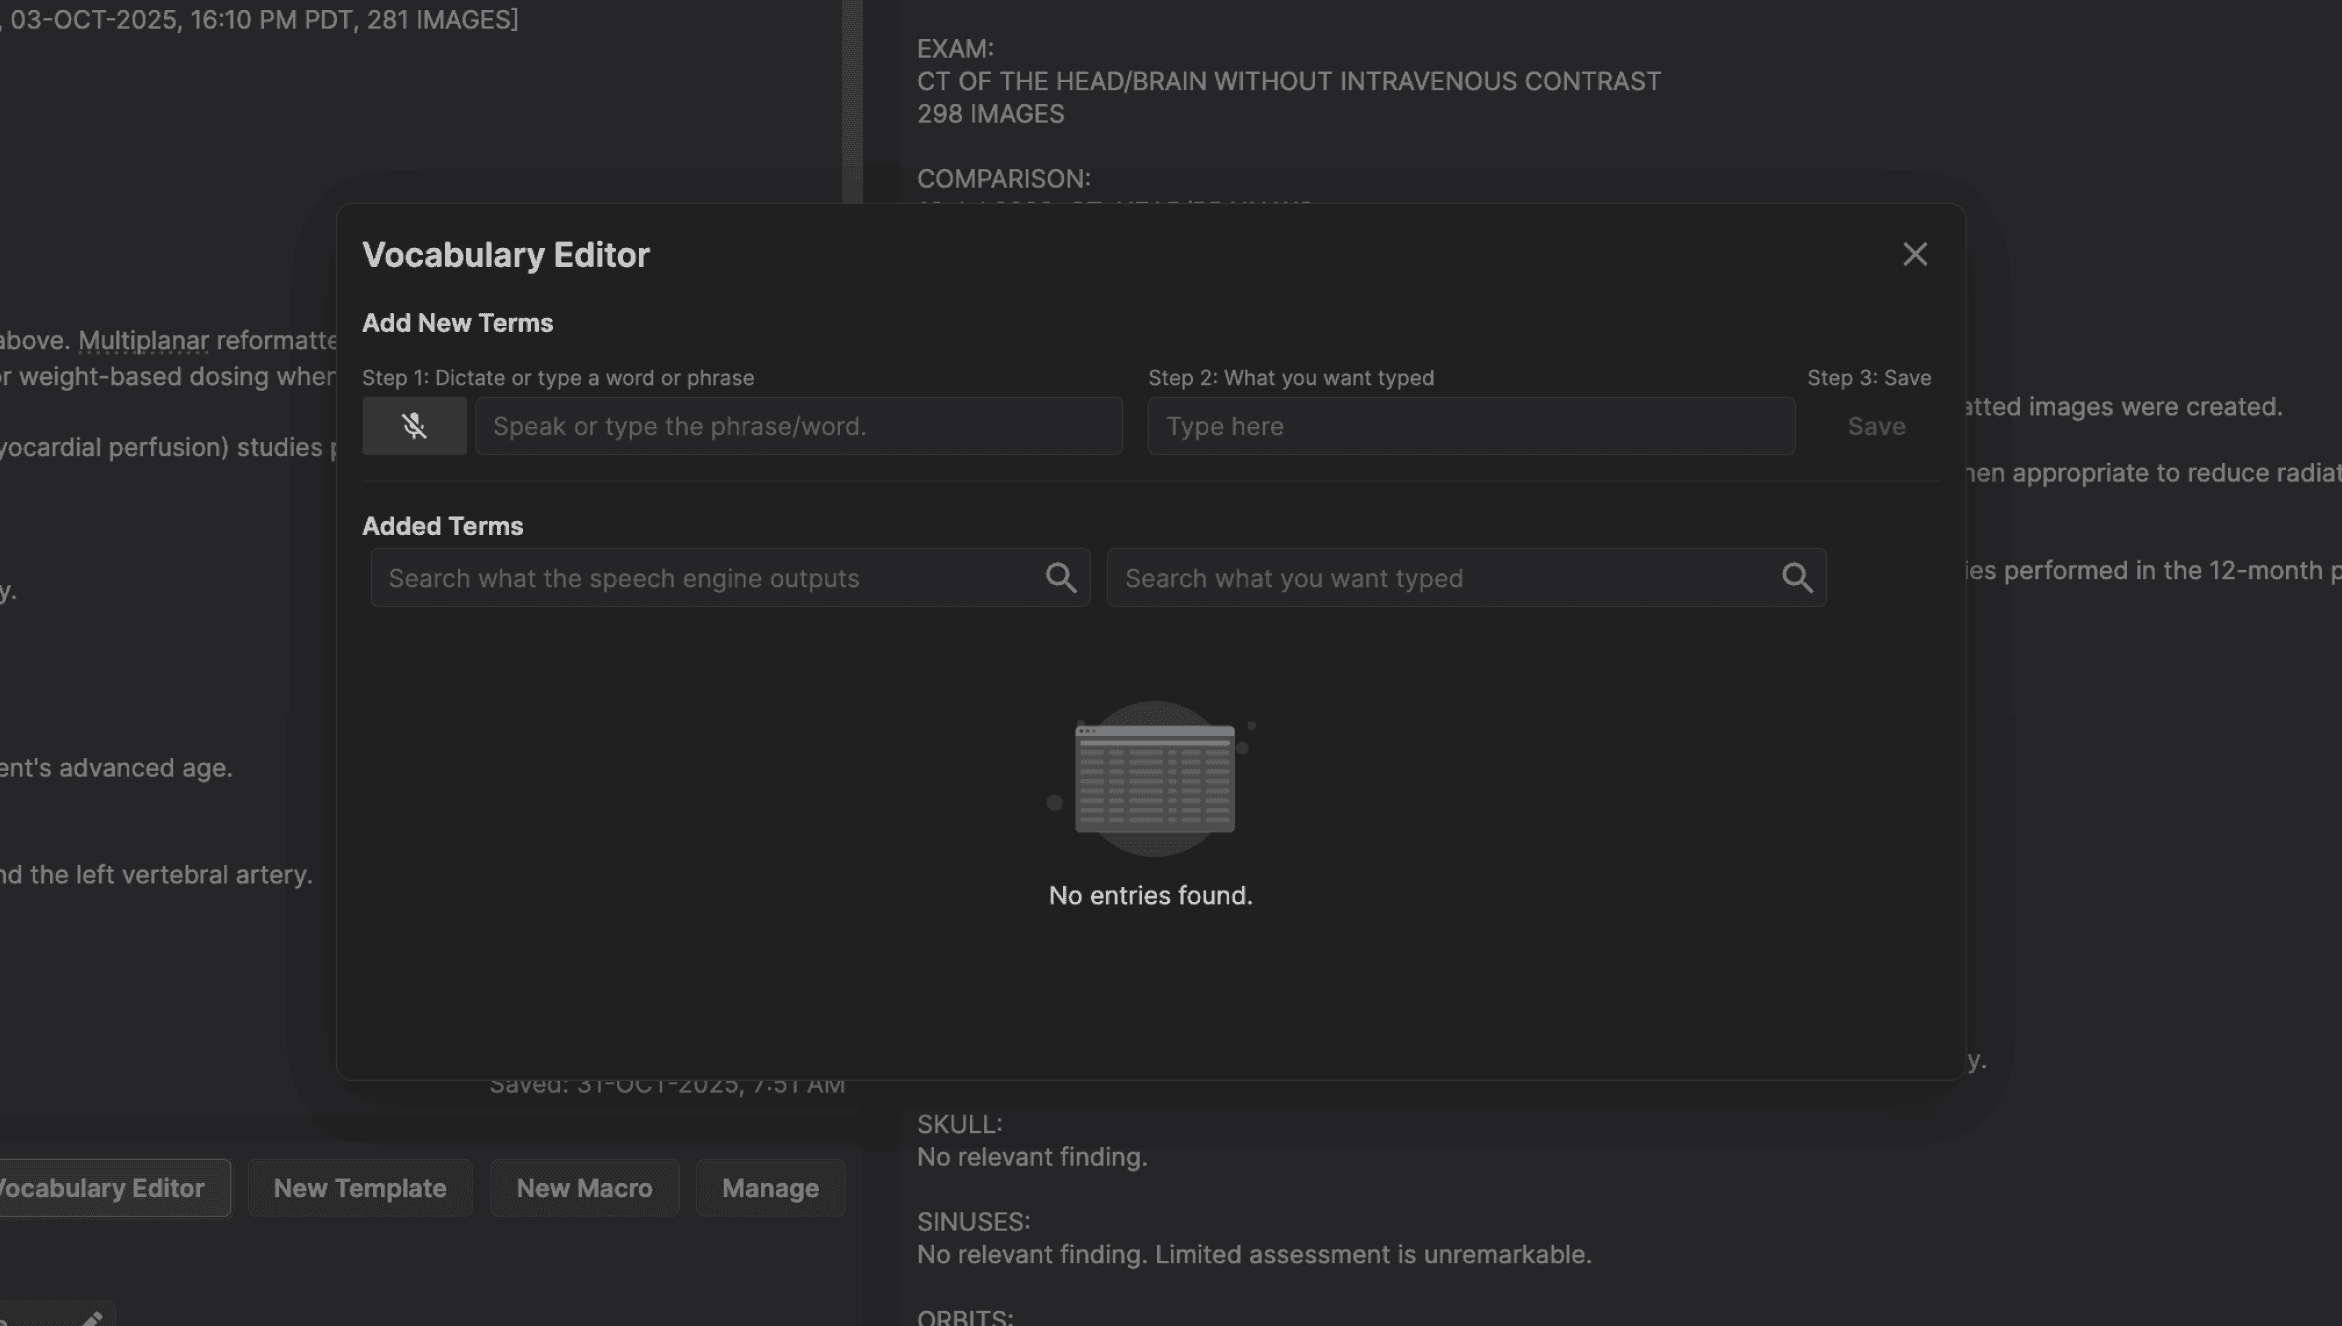
Task: Click the 'CT OF THE HEAD/BRAIN' exam line
Action: [x=1288, y=81]
